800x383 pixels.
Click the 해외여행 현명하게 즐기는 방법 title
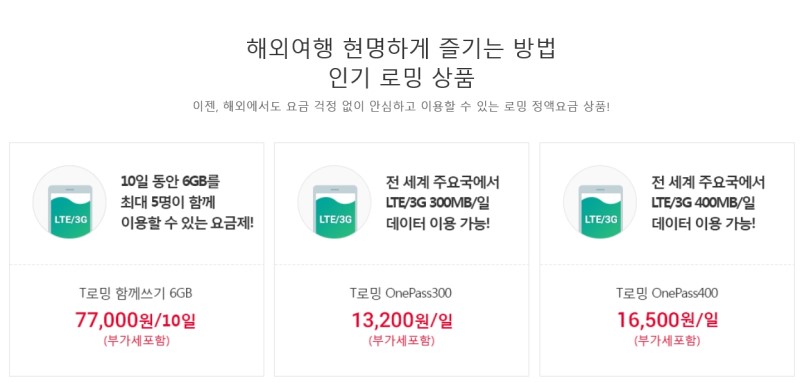401,48
